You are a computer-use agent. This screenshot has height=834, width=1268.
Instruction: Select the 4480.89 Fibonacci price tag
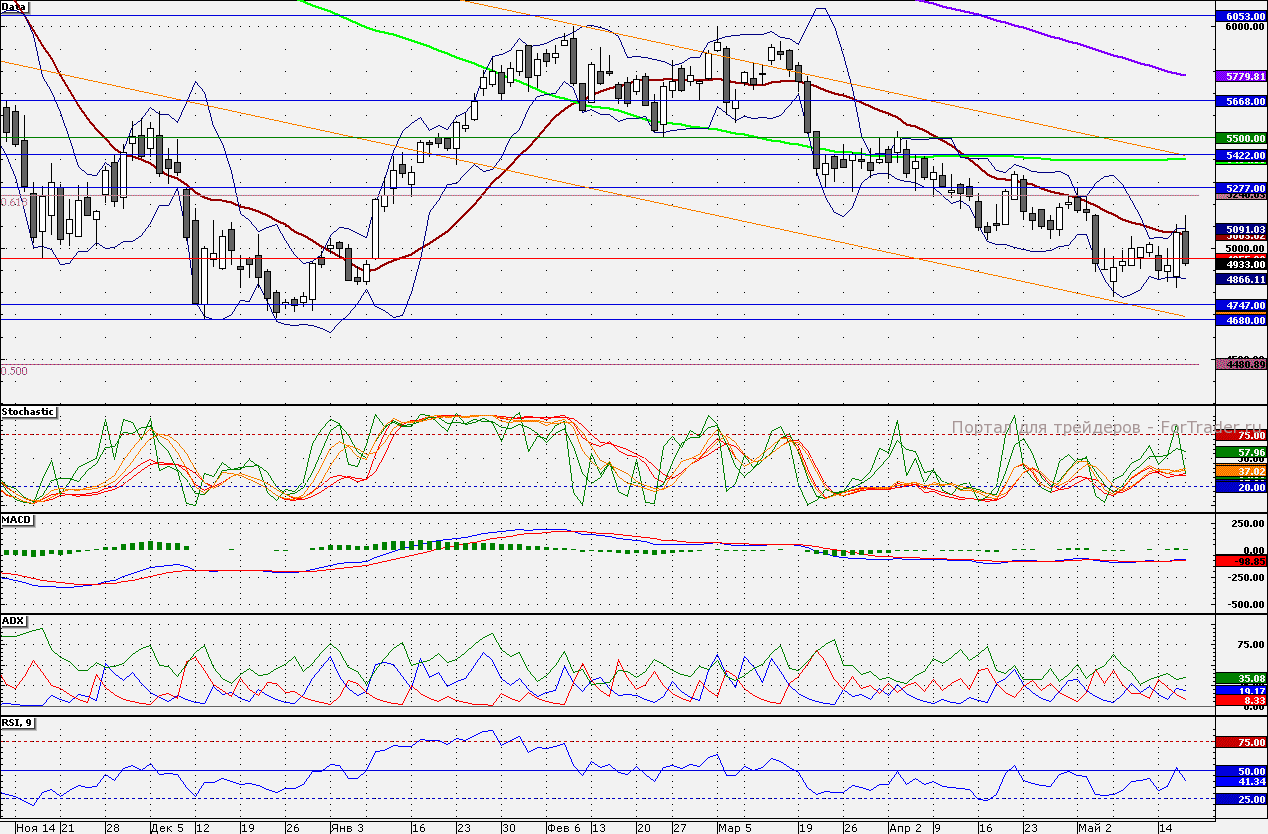(1240, 365)
